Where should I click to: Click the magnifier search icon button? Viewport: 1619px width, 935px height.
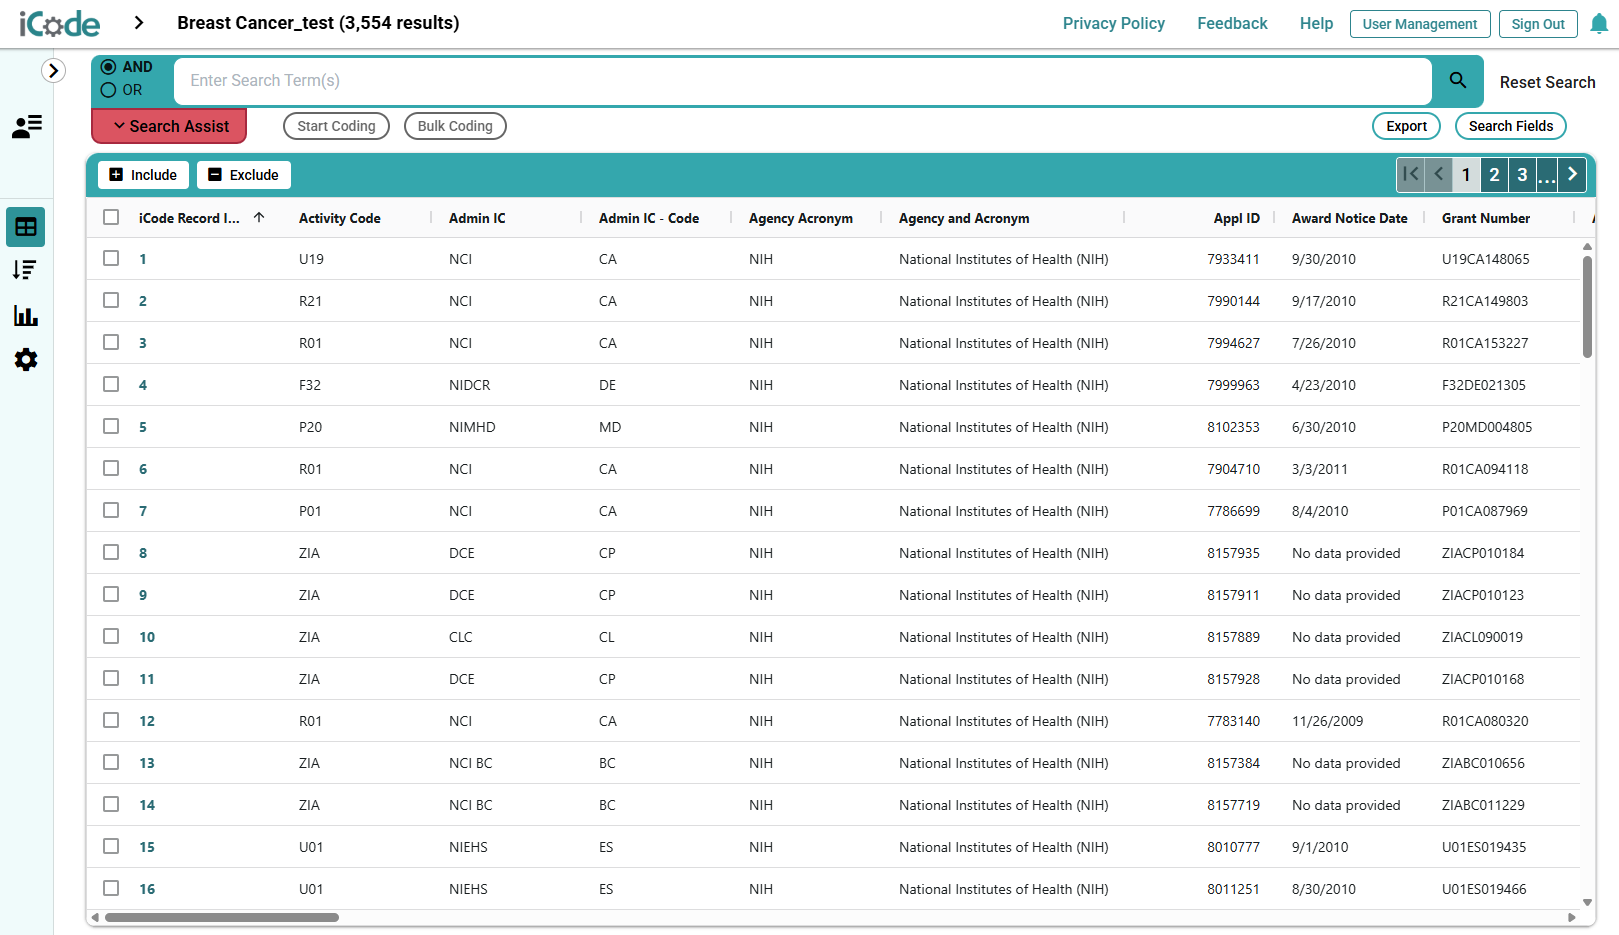[1458, 80]
